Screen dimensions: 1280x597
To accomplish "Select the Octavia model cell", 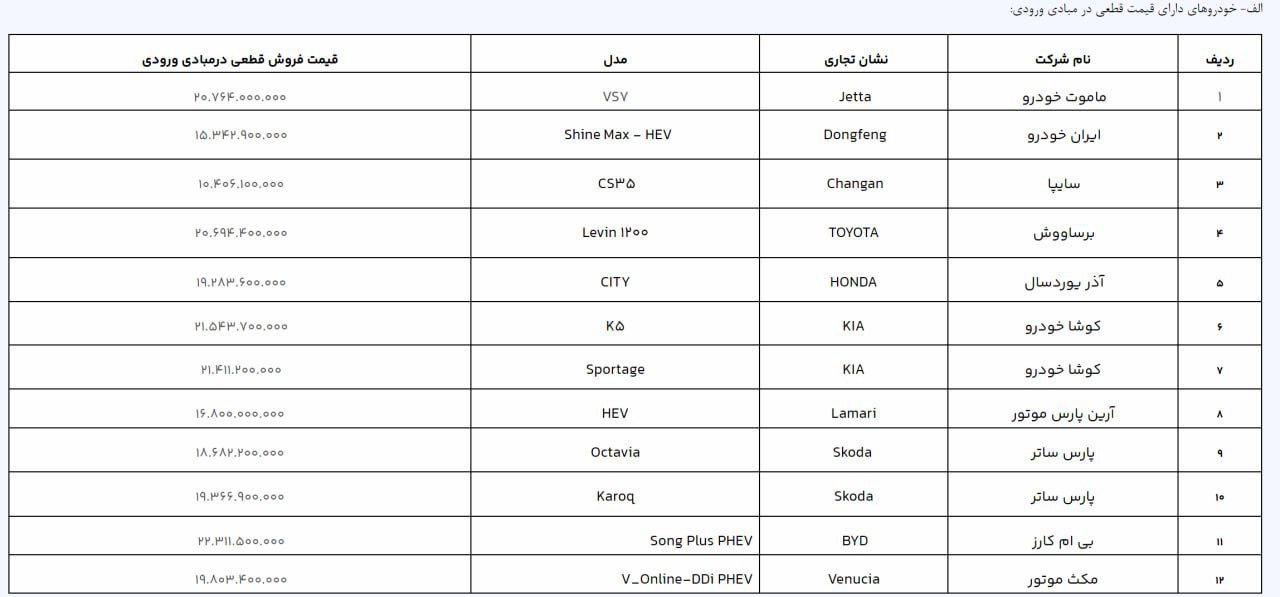I will 615,452.
